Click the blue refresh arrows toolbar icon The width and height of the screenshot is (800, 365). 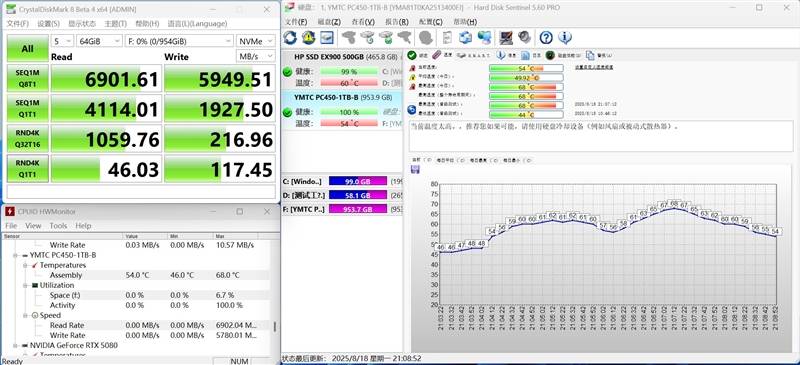coord(290,37)
